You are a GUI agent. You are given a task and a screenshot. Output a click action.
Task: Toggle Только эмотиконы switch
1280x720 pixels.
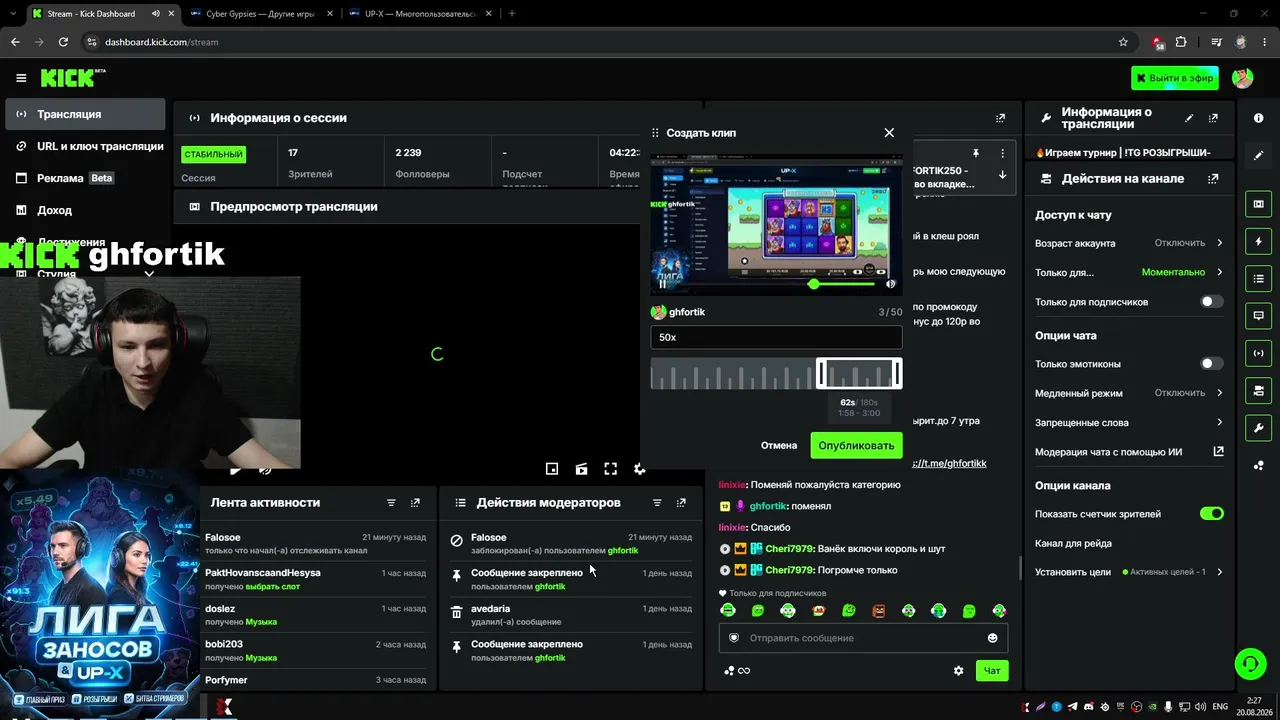tap(1211, 364)
